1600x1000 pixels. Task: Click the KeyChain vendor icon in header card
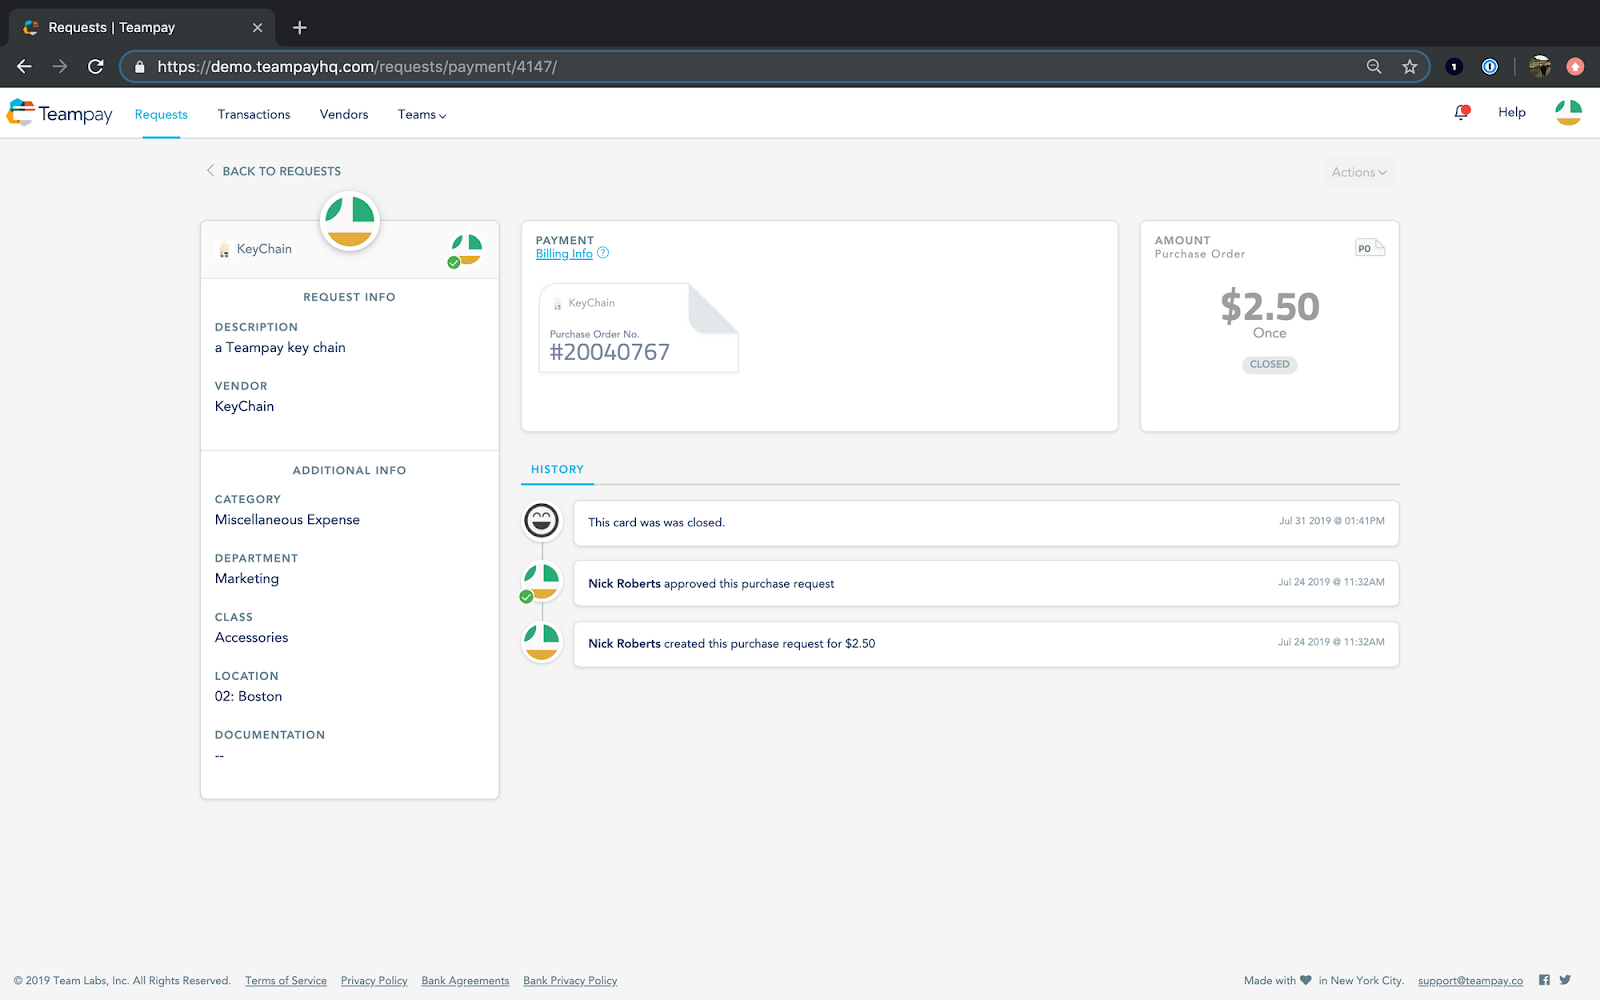(224, 250)
